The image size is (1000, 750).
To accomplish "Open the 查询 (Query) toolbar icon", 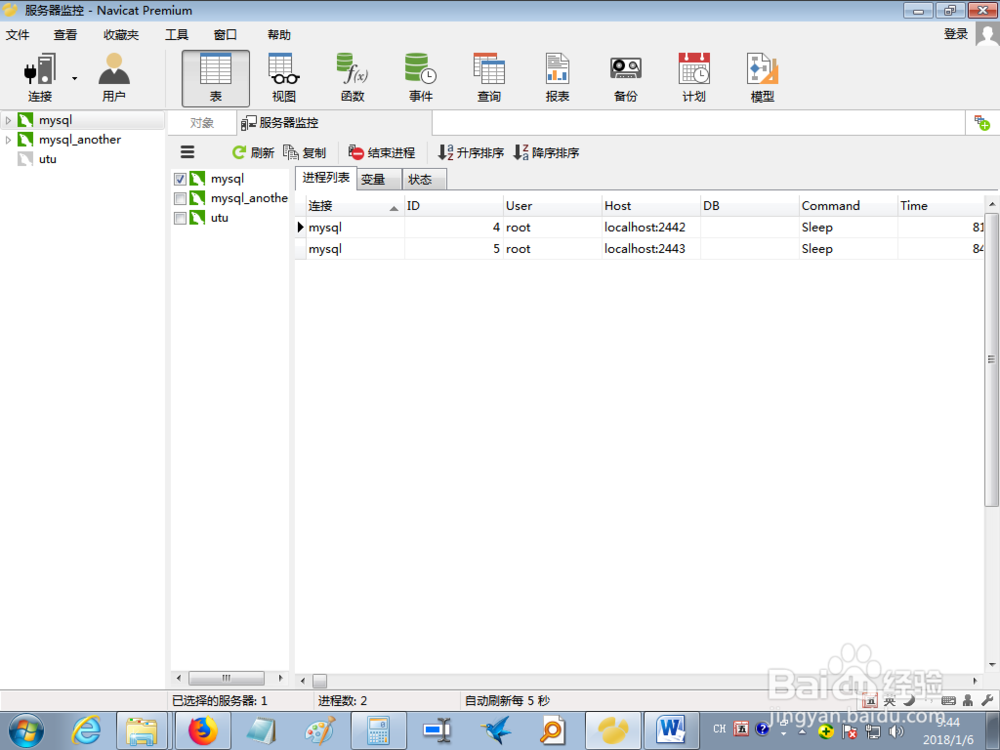I will pyautogui.click(x=489, y=78).
